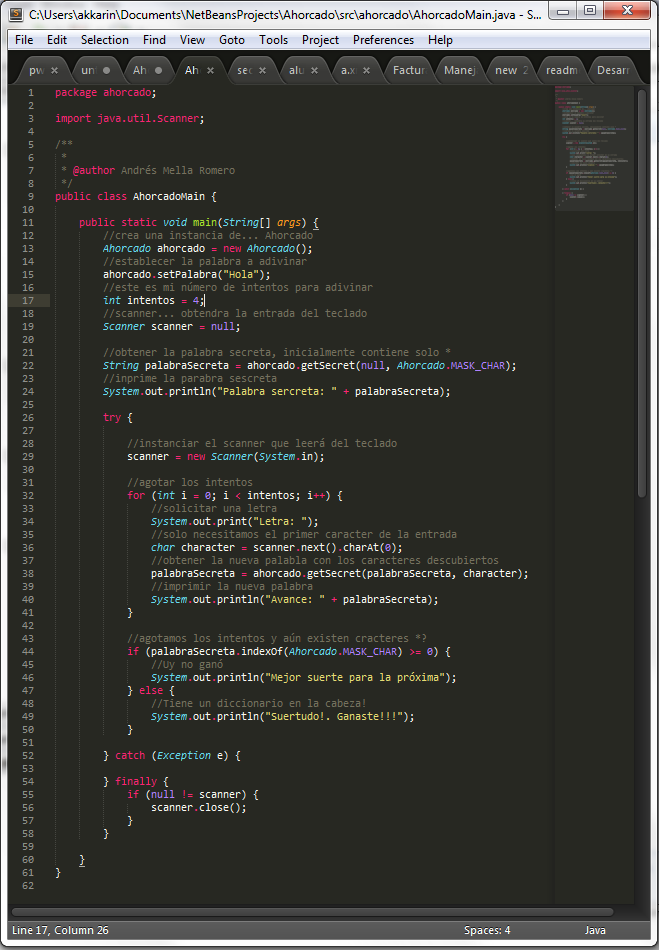Click line number 17 in the gutter

(28, 301)
